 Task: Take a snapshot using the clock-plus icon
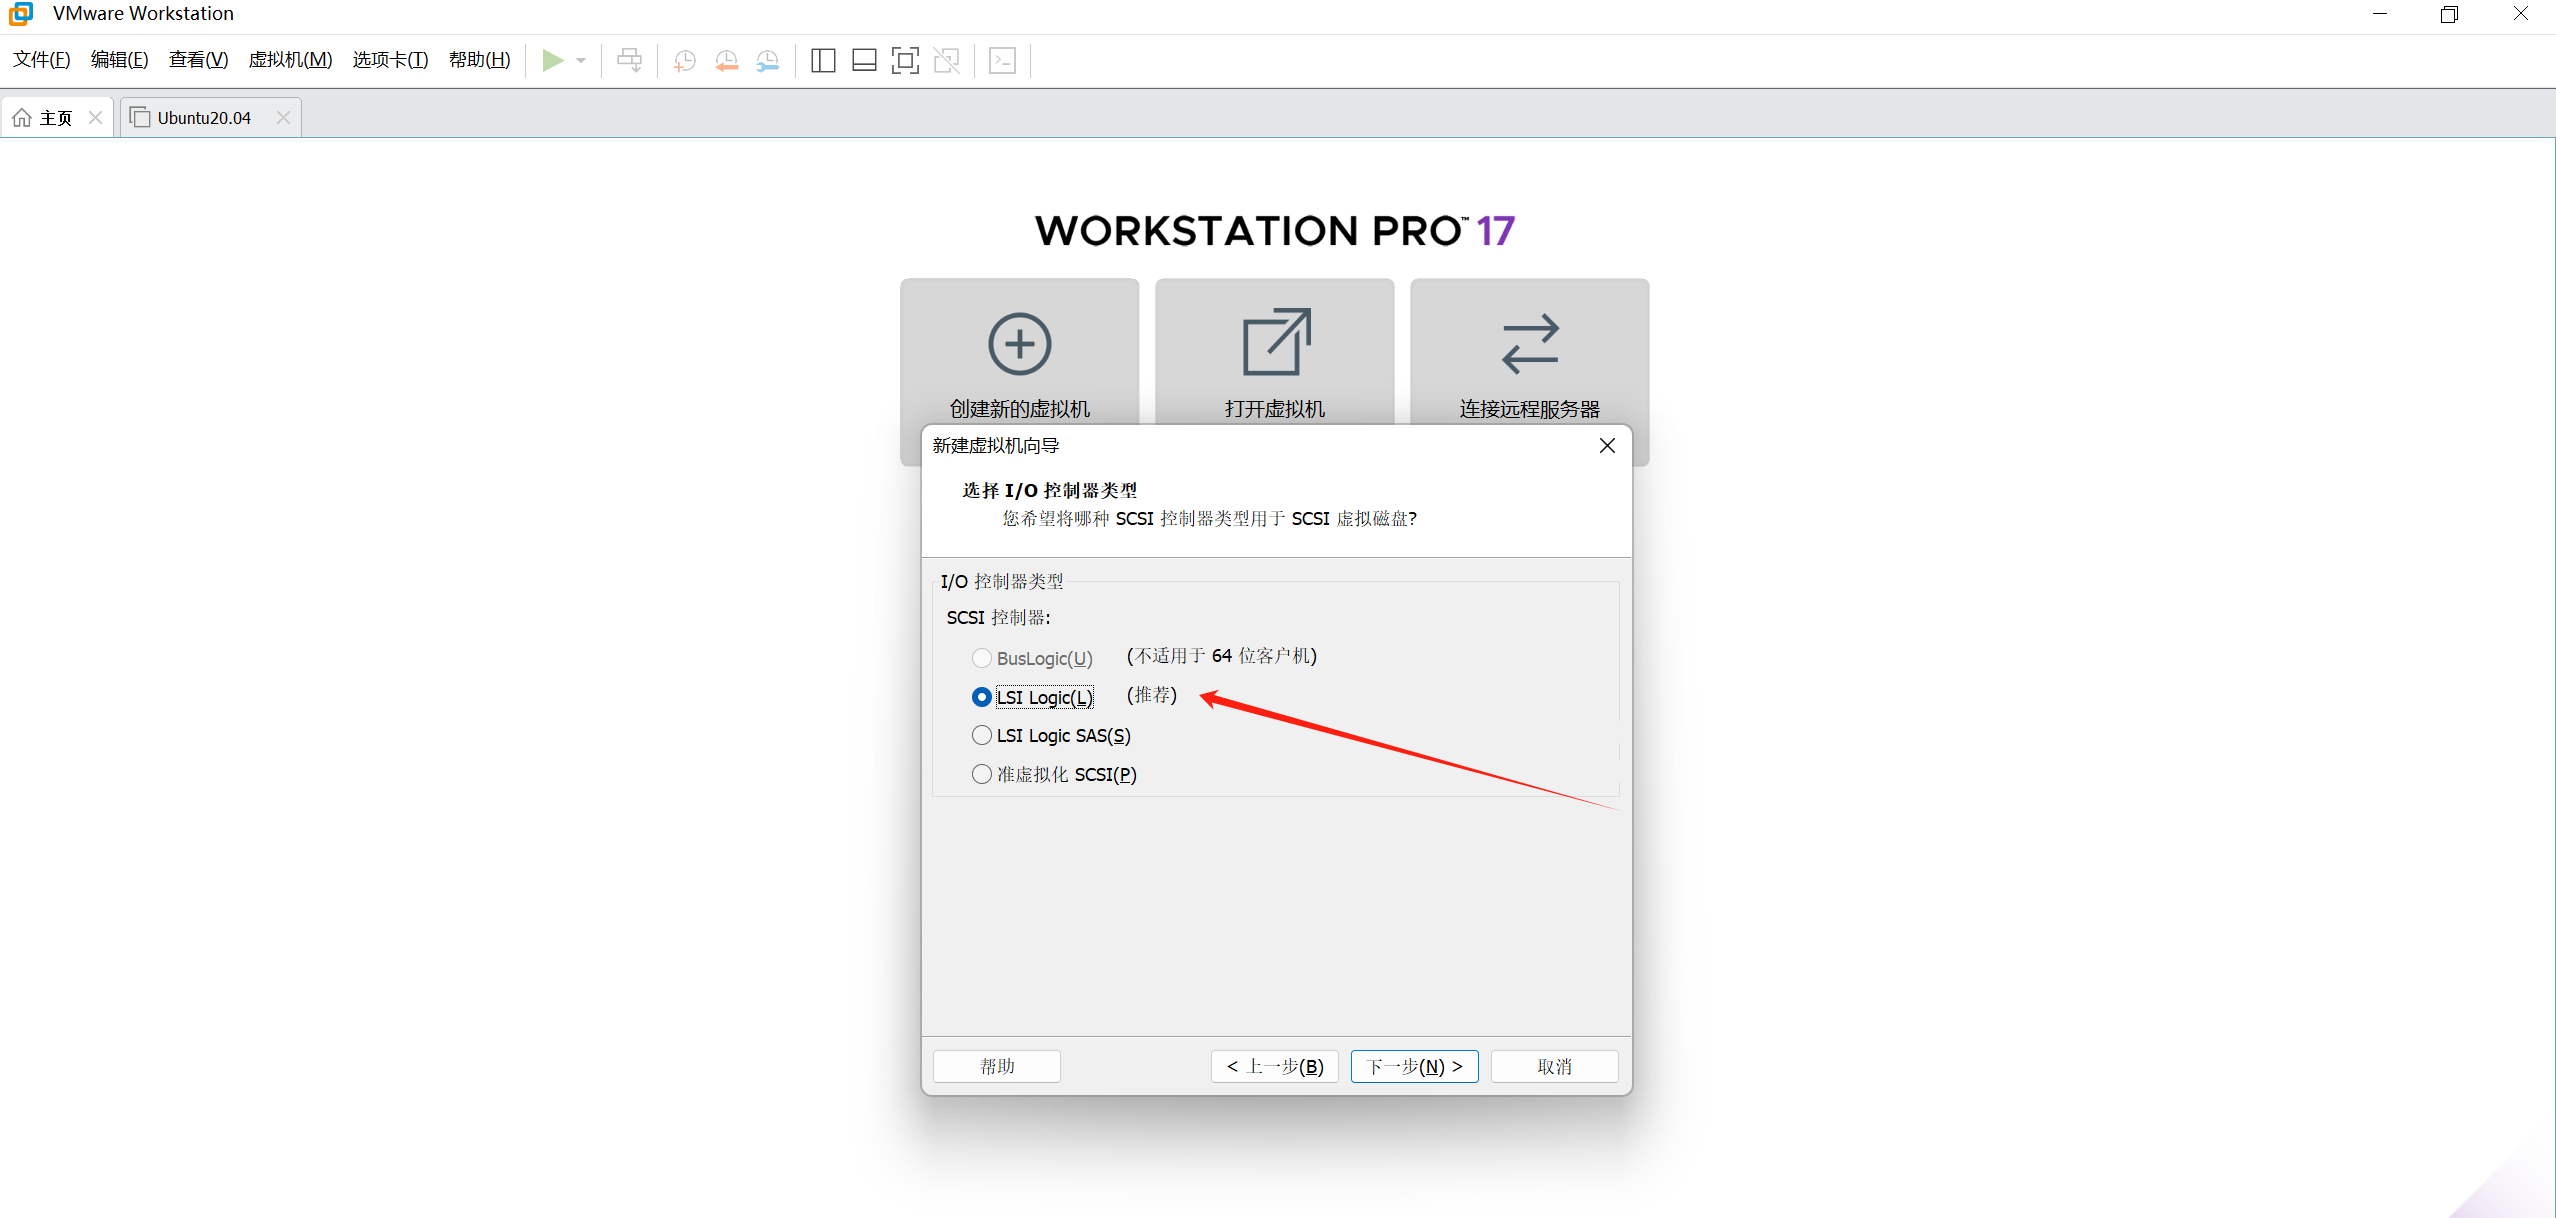tap(685, 60)
